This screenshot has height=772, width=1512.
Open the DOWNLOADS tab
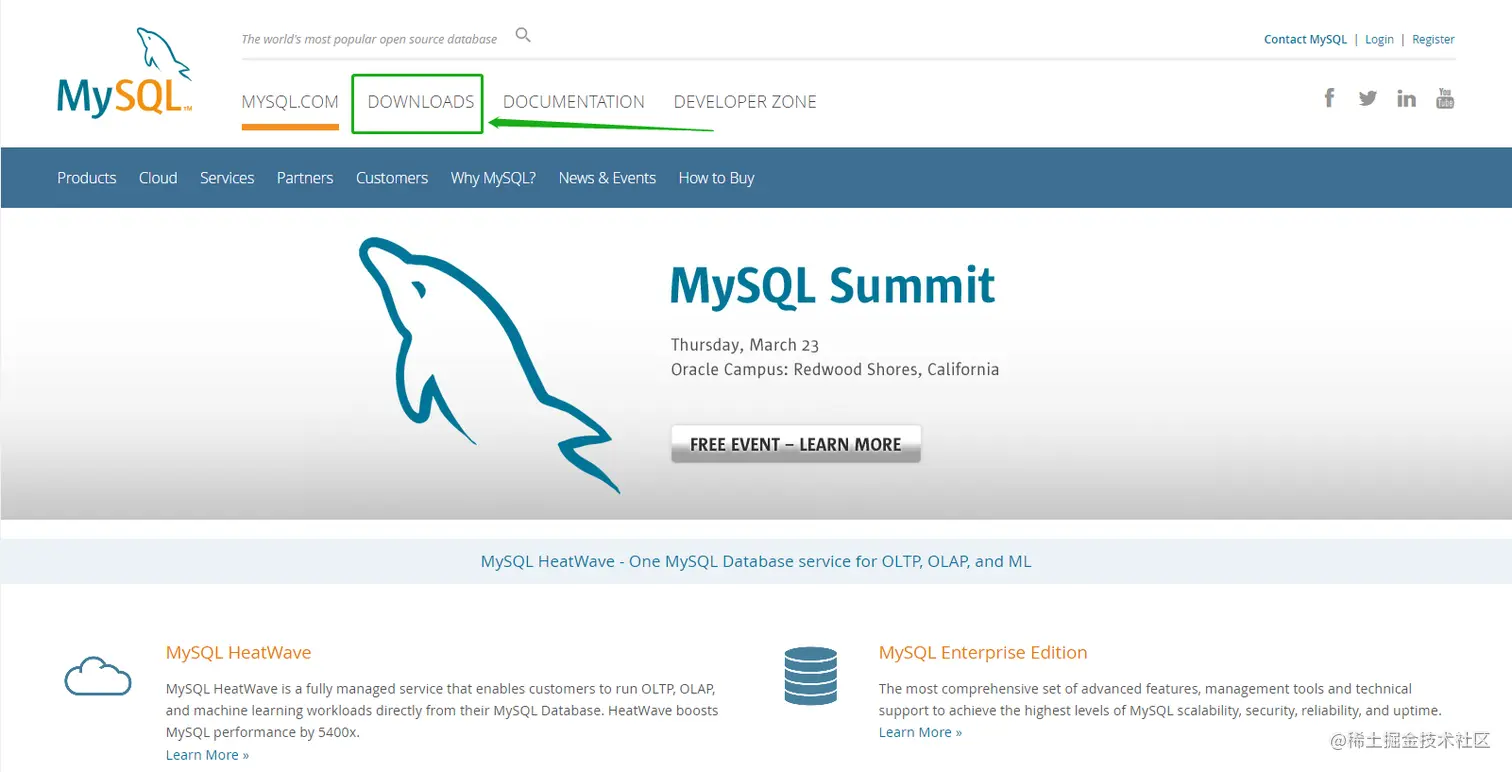coord(421,102)
